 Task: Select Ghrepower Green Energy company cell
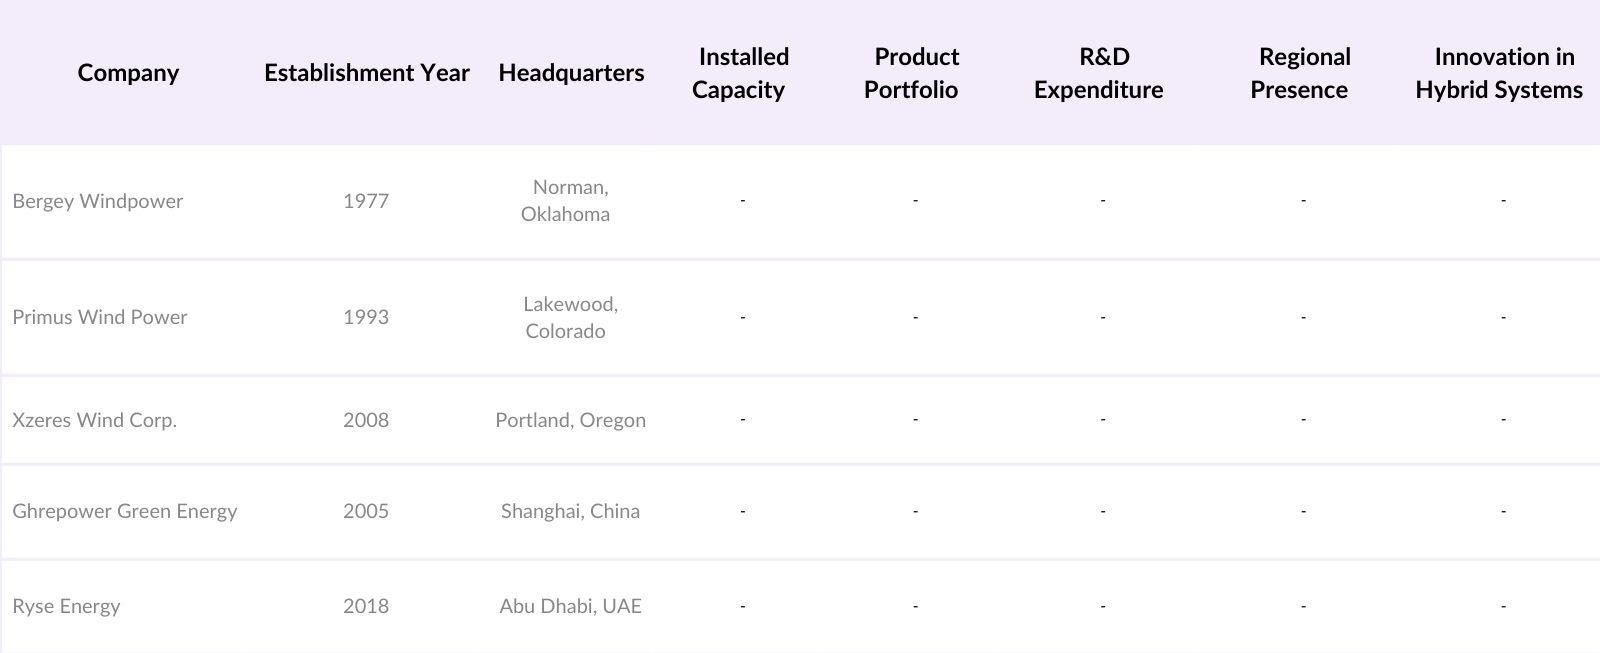click(125, 511)
